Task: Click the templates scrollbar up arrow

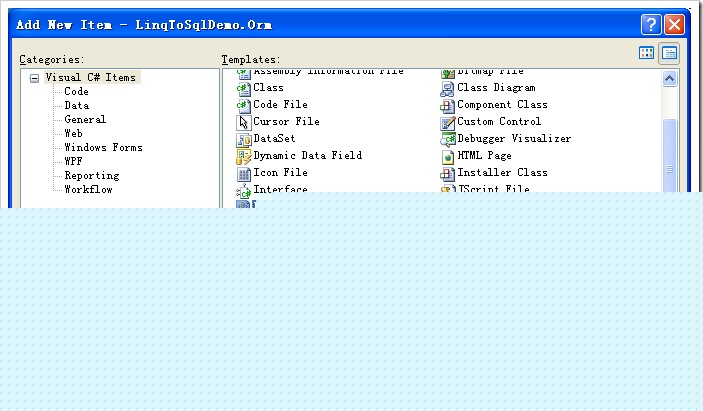Action: click(x=669, y=79)
